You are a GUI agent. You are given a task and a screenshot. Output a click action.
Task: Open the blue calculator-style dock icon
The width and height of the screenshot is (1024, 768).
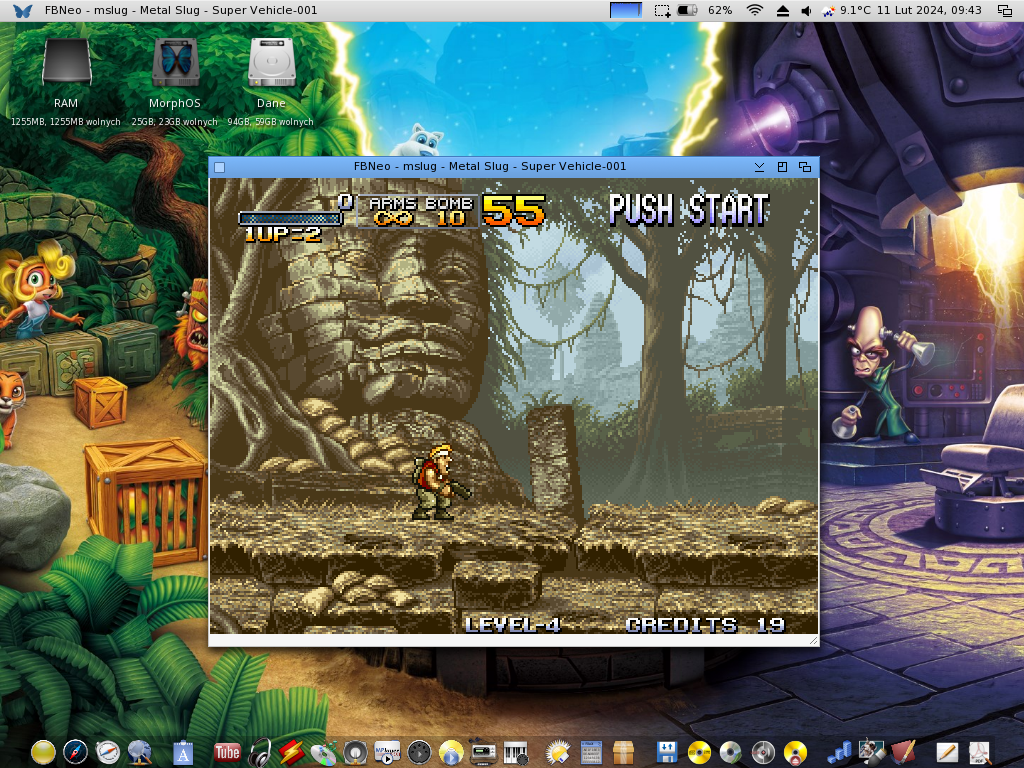[x=591, y=752]
